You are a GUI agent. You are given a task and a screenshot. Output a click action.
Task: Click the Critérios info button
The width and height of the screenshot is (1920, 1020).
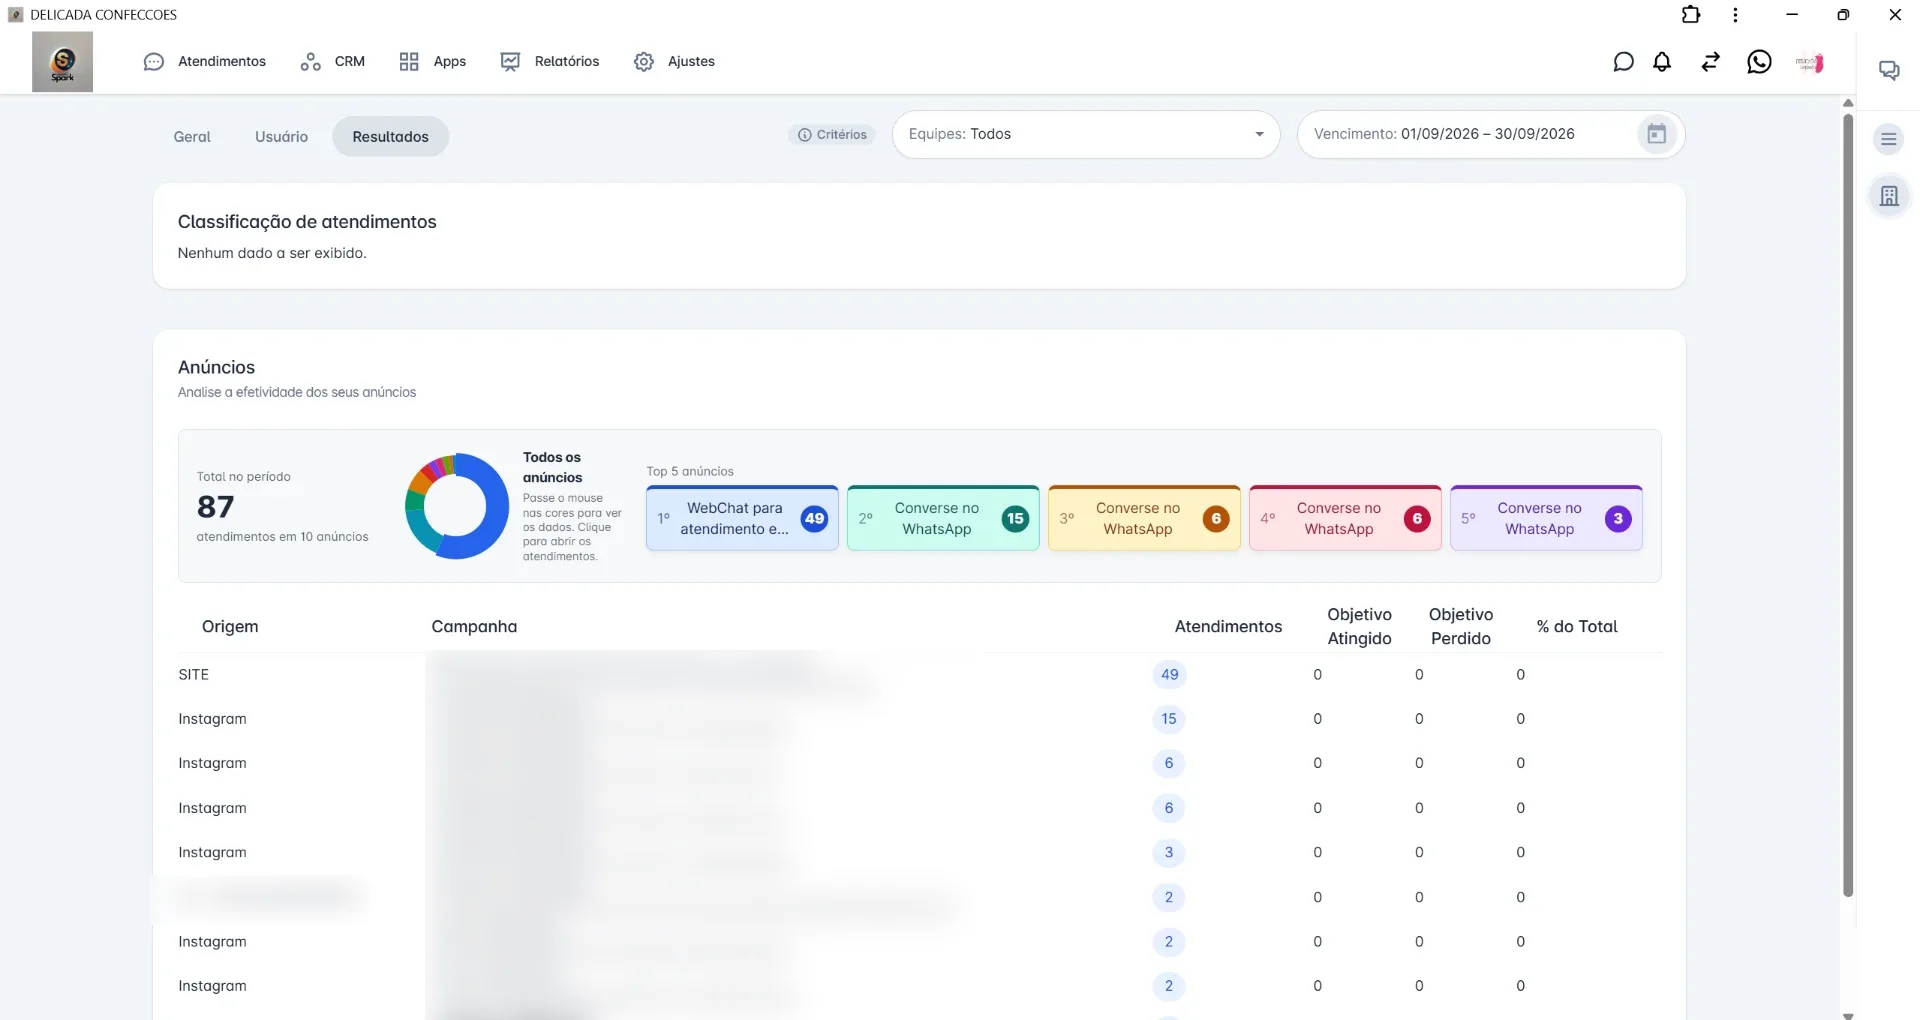click(x=832, y=135)
